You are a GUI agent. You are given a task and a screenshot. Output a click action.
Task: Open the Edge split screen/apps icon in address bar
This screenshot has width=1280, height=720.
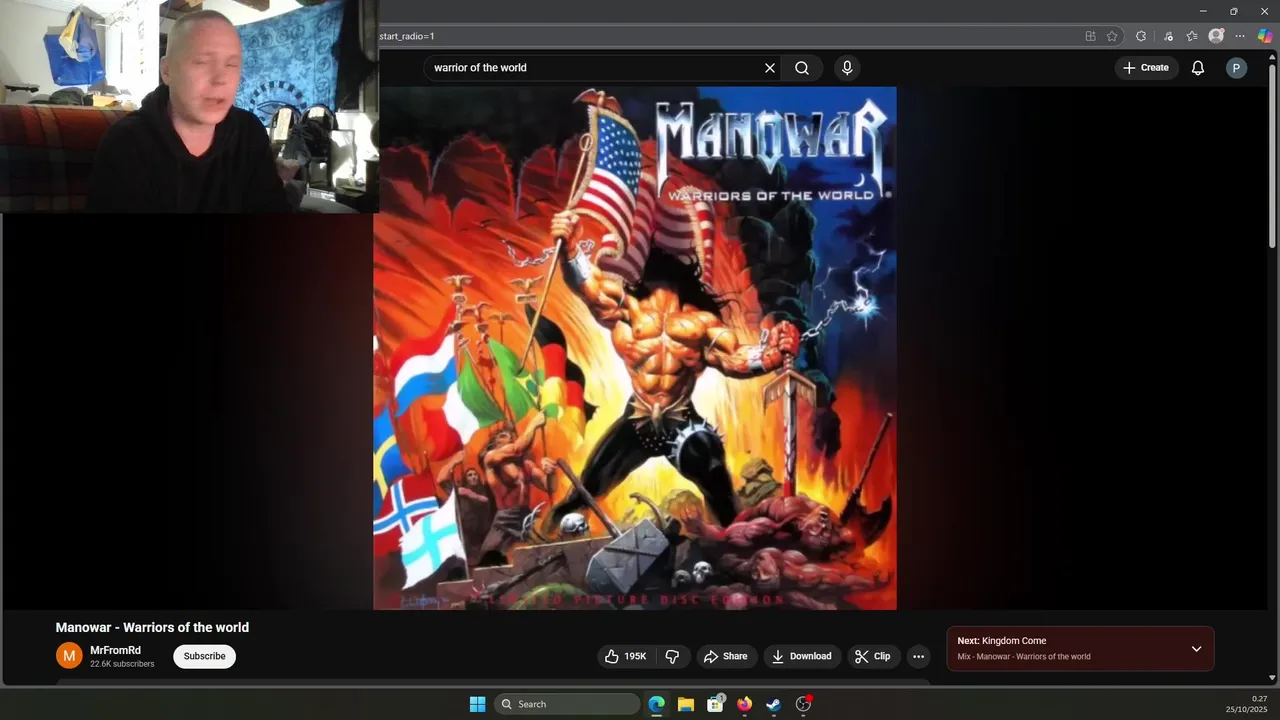click(1090, 36)
